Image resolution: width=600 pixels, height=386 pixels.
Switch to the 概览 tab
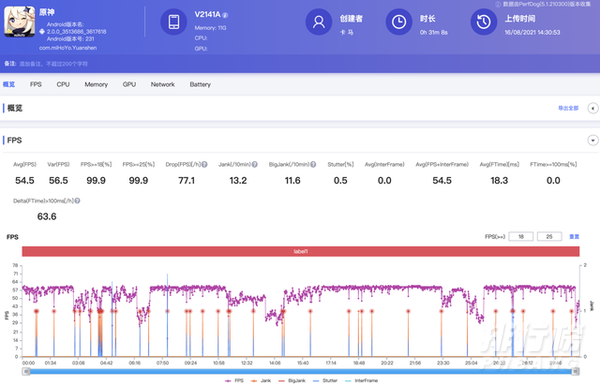coord(9,85)
